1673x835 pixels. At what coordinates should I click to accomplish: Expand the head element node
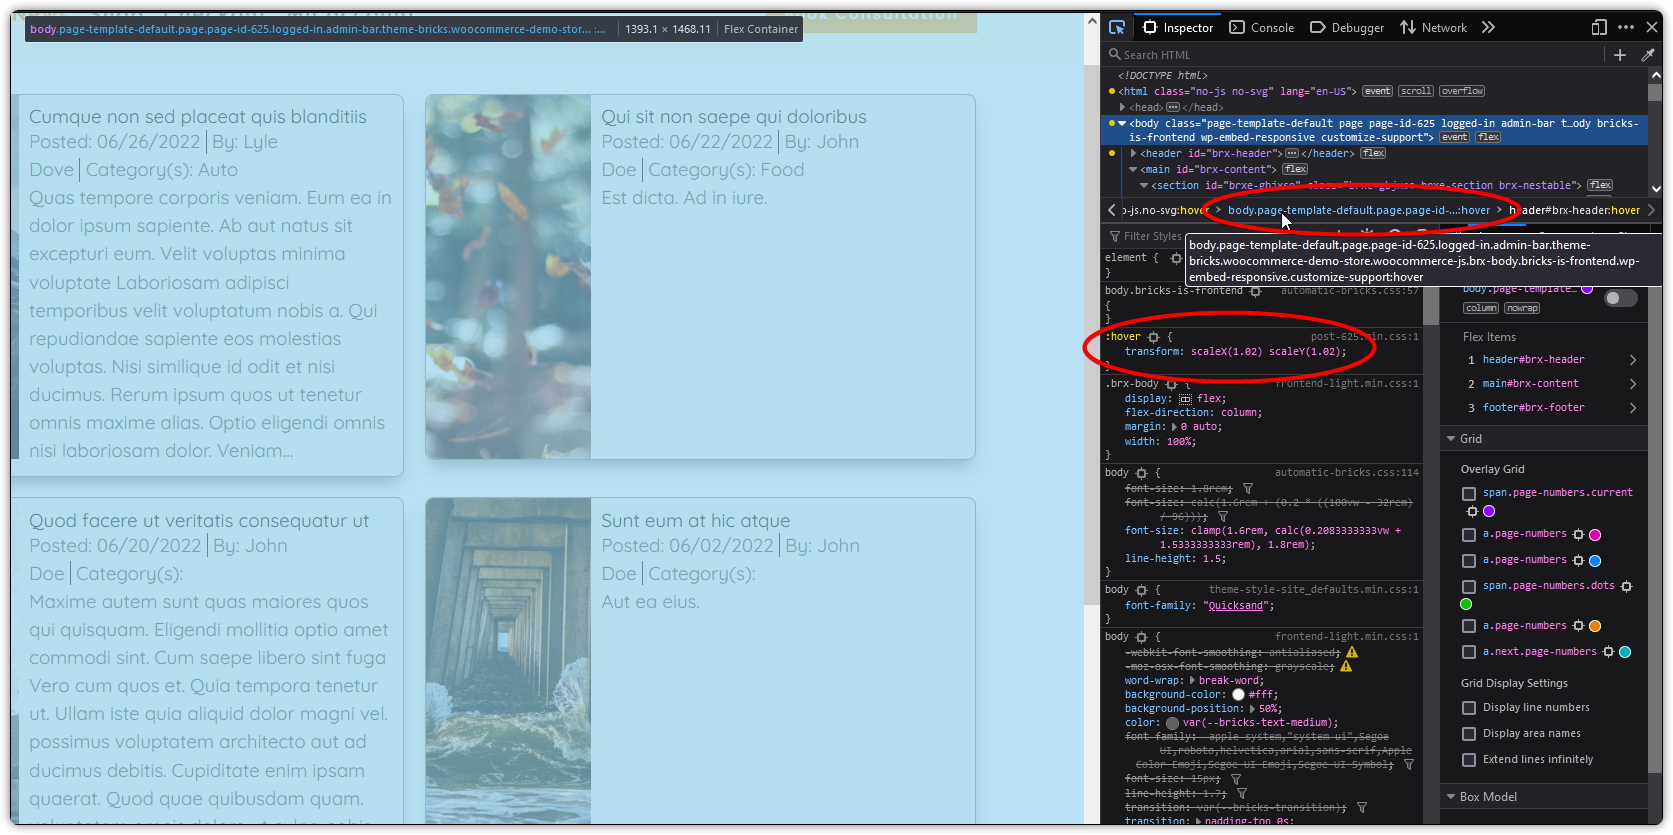click(x=1123, y=107)
